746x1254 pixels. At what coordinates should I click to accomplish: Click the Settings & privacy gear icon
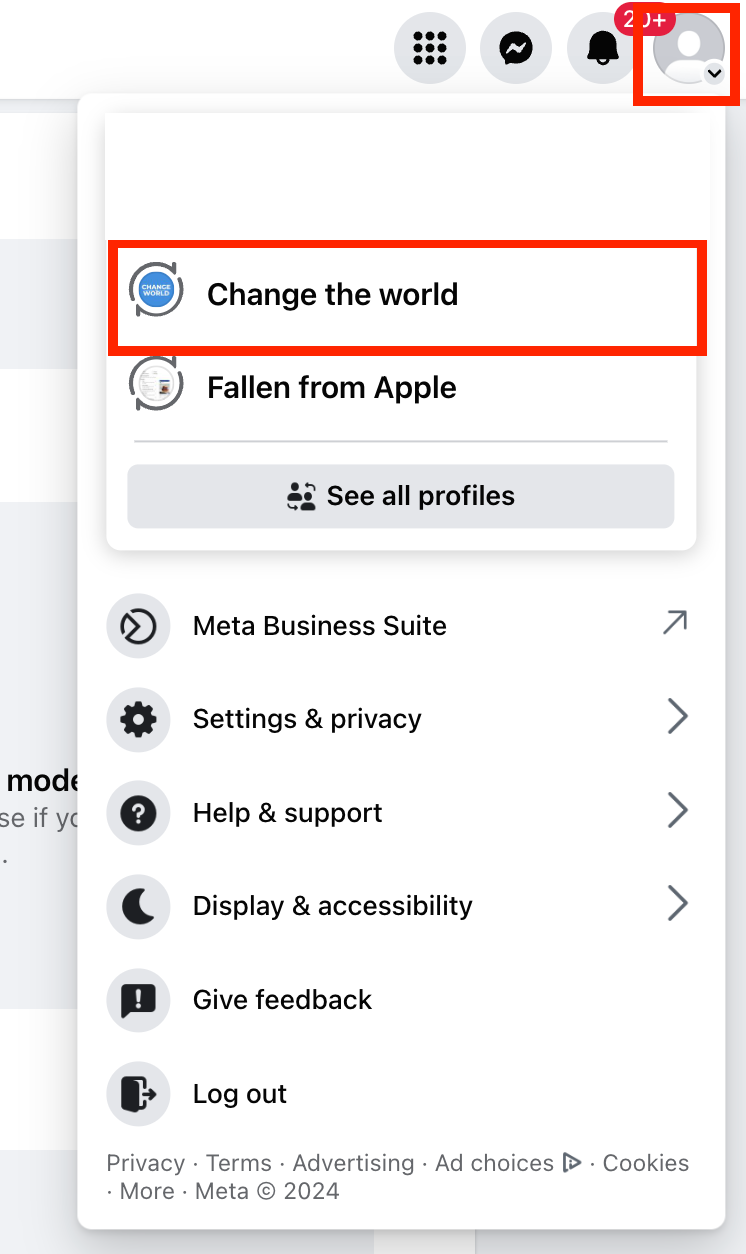(x=138, y=719)
